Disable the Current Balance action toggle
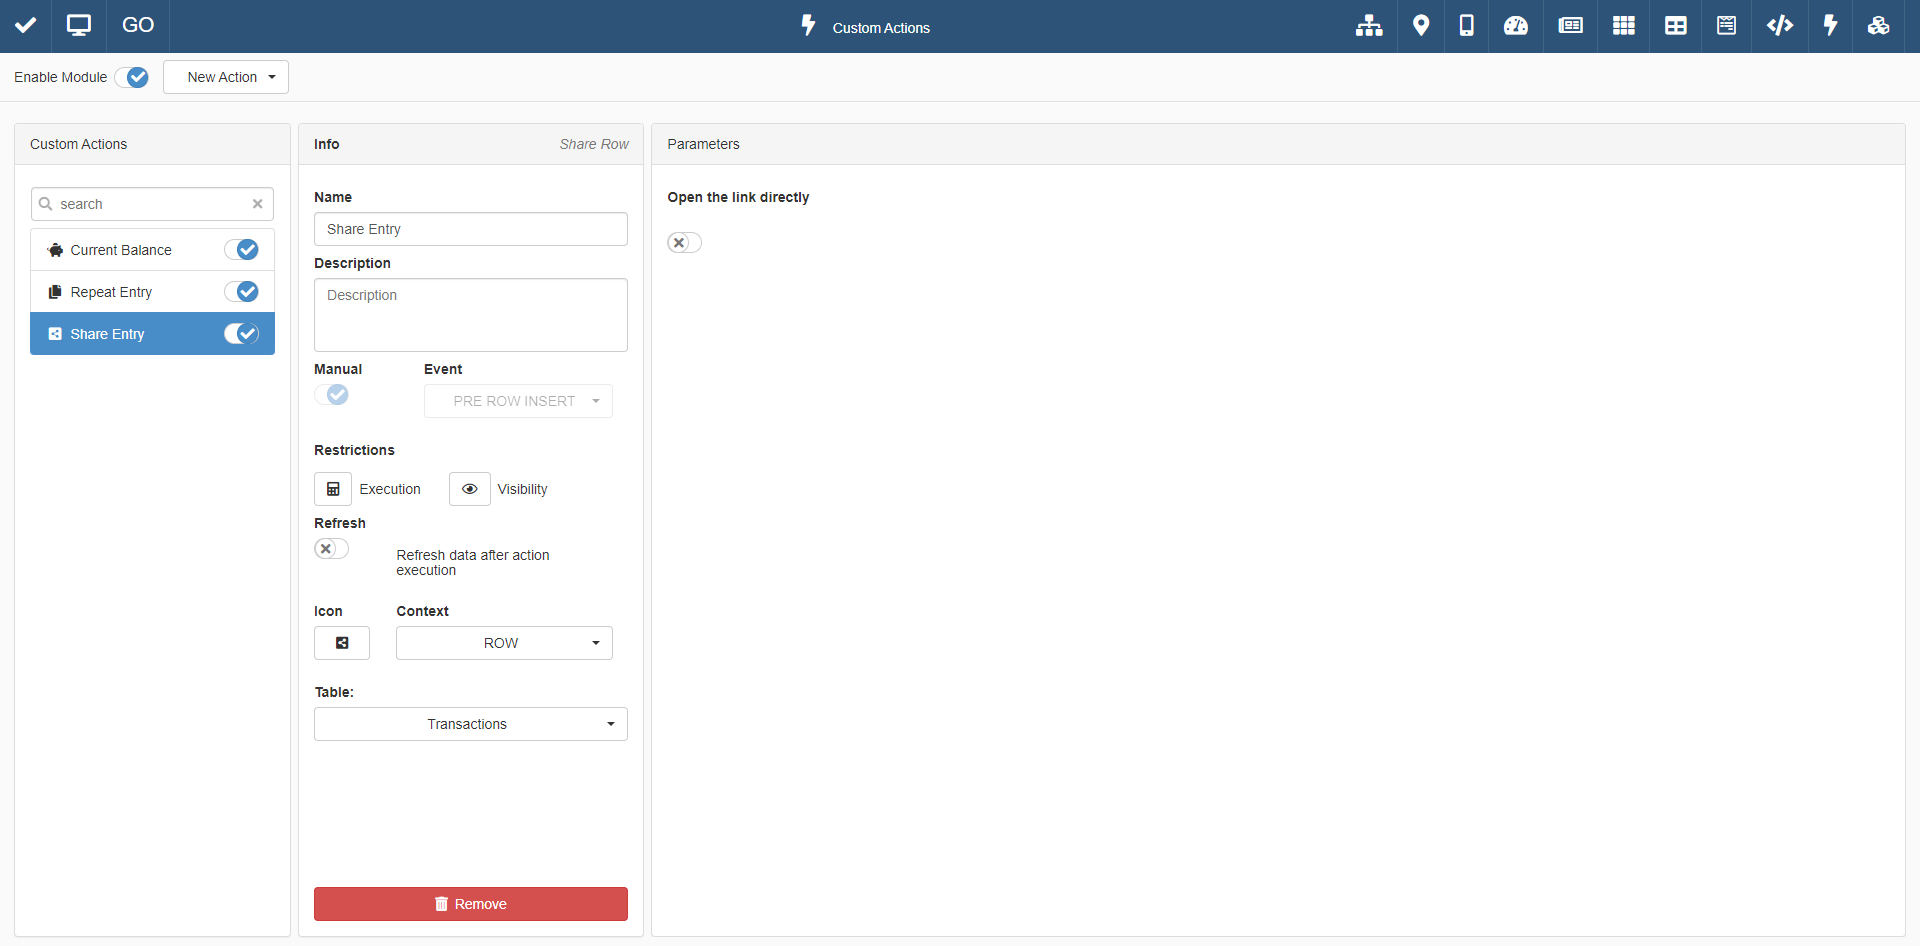Screen dimensions: 1920x946 point(242,250)
